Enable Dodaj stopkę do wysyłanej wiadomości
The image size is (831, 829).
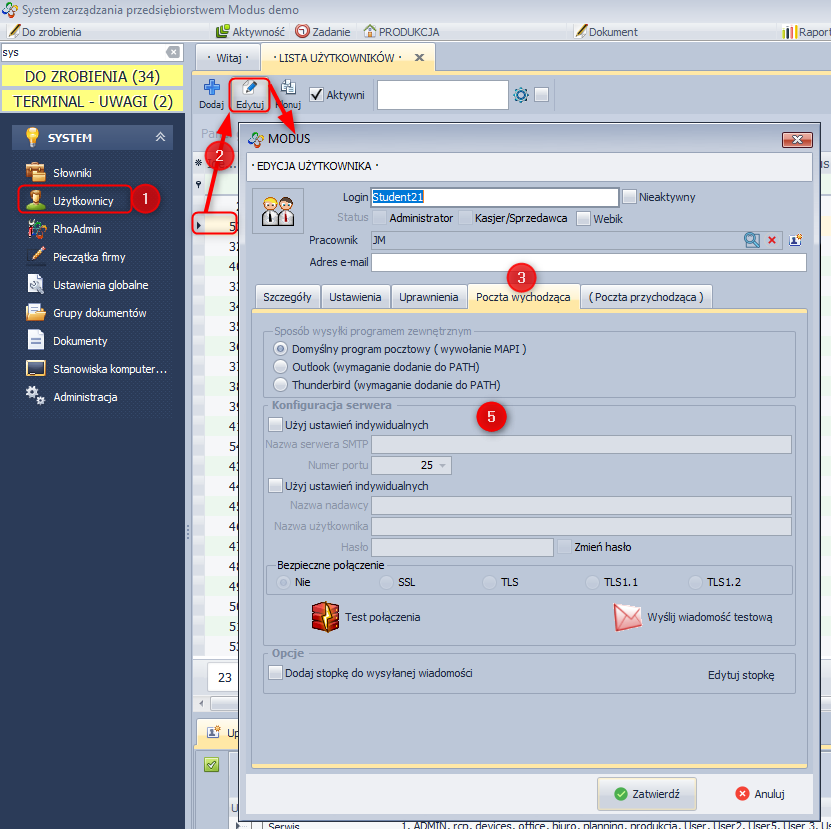(277, 674)
